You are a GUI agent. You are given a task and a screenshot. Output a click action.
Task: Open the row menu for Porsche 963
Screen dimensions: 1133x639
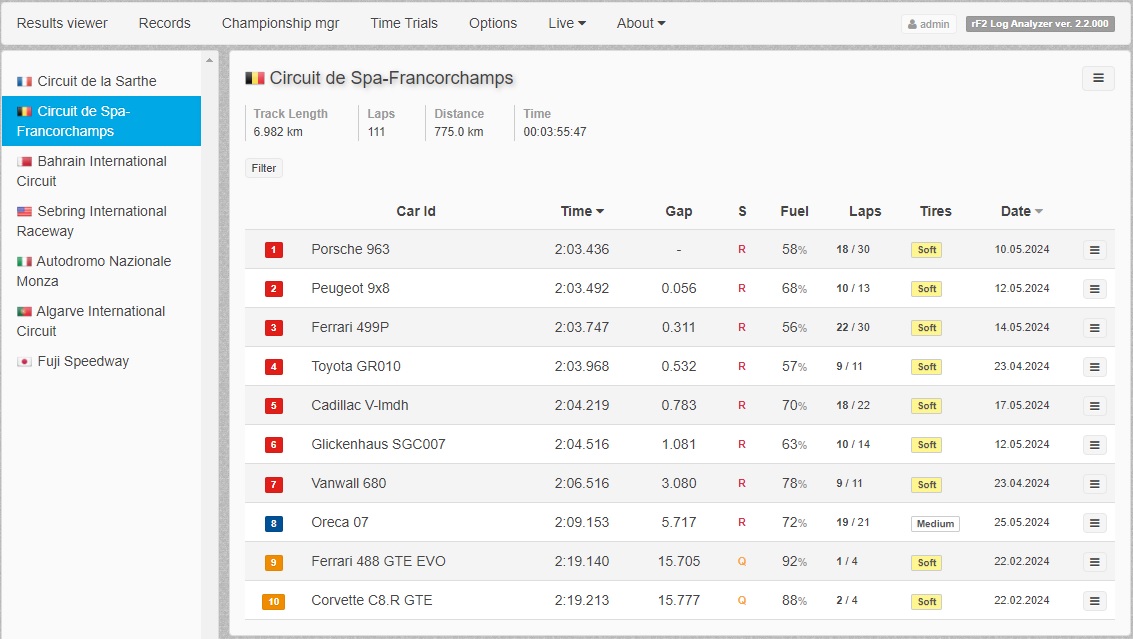[1095, 250]
